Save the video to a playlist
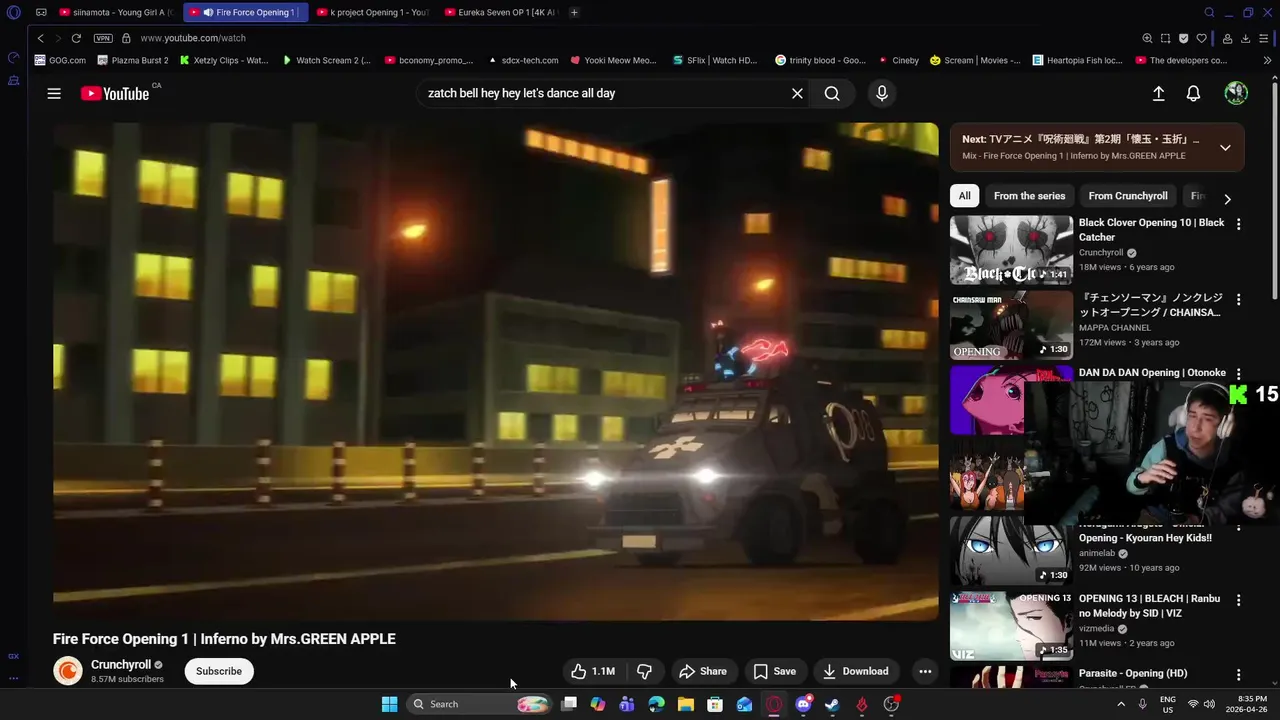Screen dimensions: 1280x720 pyautogui.click(x=775, y=671)
